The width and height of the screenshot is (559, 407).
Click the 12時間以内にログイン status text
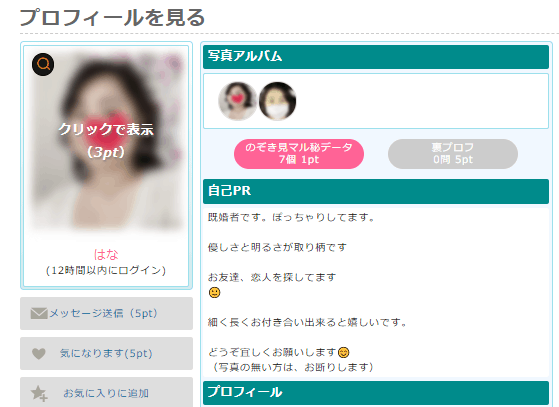click(x=106, y=271)
